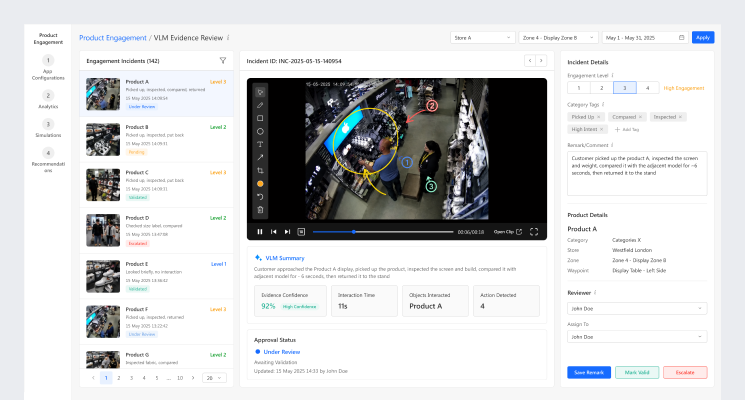745x400 pixels.
Task: Click the info icon next to Remark/Comment
Action: tap(612, 145)
